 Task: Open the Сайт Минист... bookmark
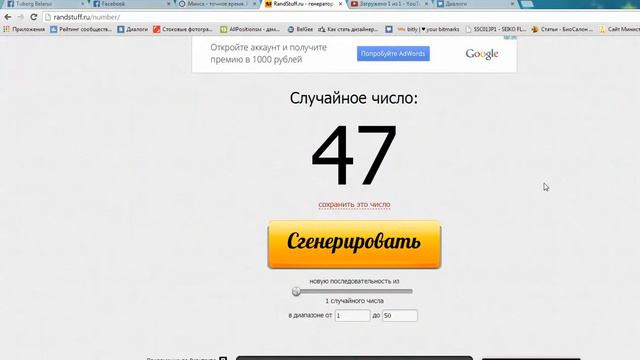pyautogui.click(x=619, y=29)
